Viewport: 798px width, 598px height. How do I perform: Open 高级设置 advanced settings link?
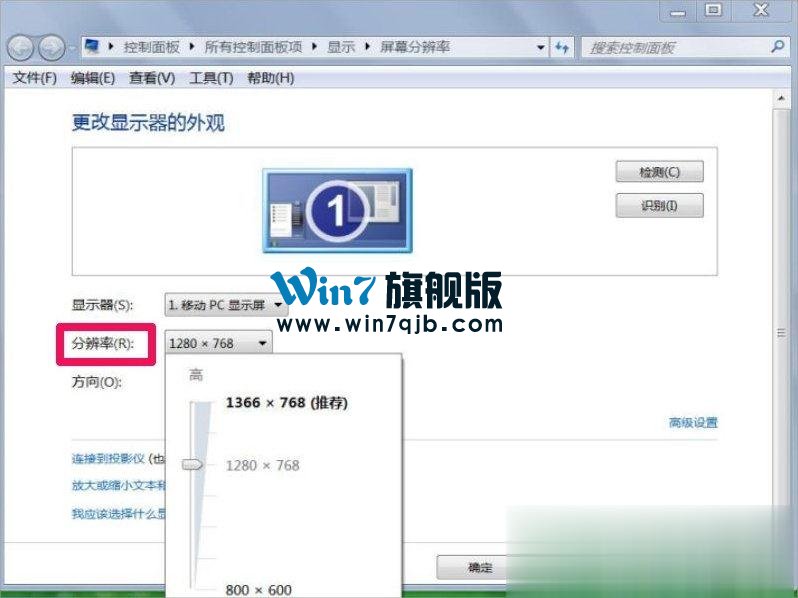click(x=693, y=422)
